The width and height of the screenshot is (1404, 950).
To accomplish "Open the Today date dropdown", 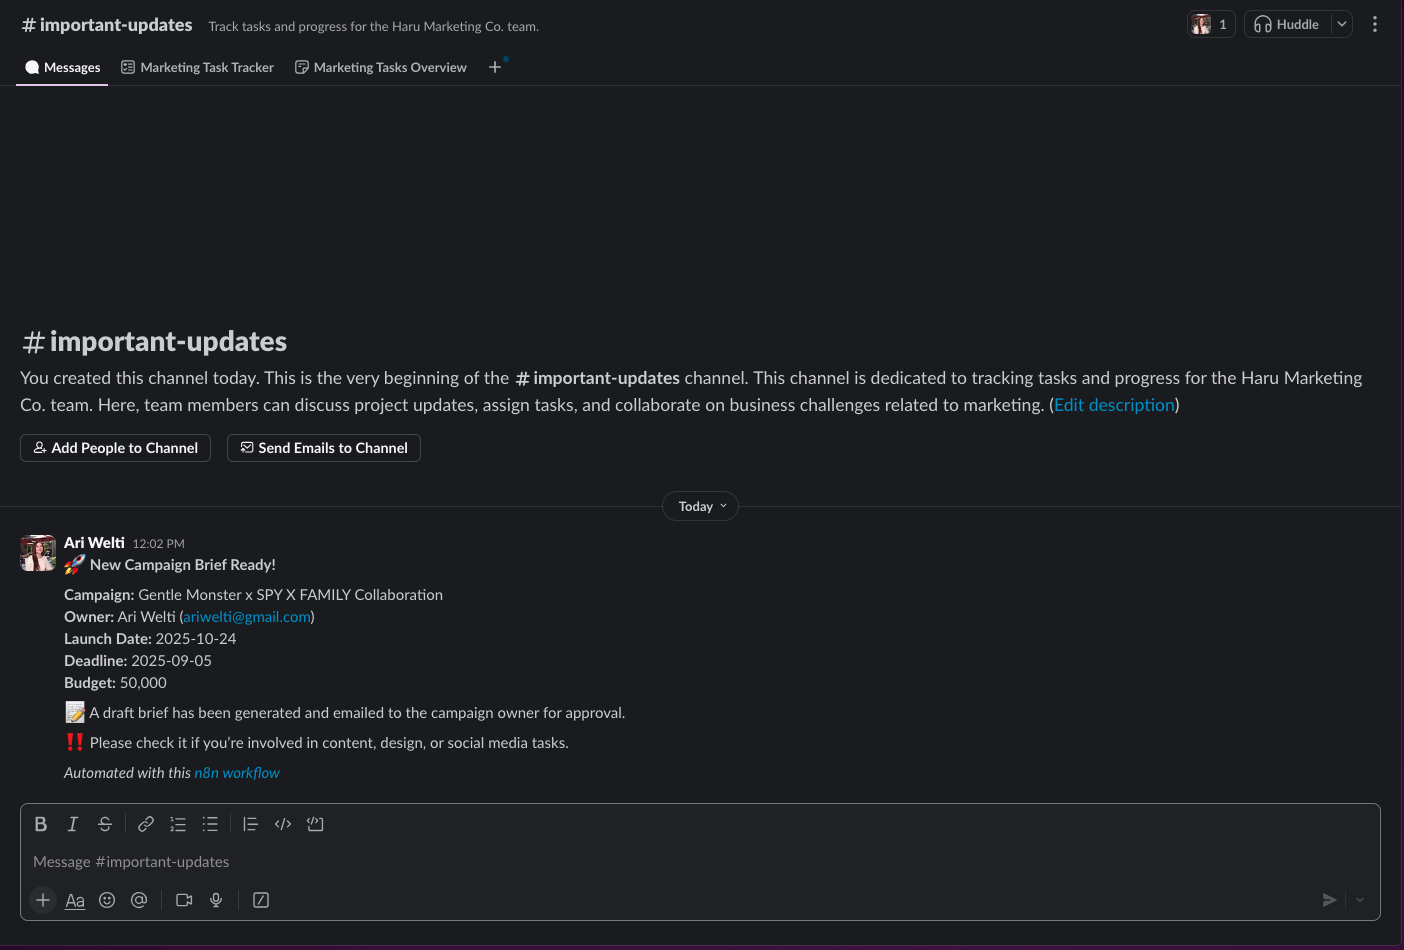I will click(x=701, y=506).
